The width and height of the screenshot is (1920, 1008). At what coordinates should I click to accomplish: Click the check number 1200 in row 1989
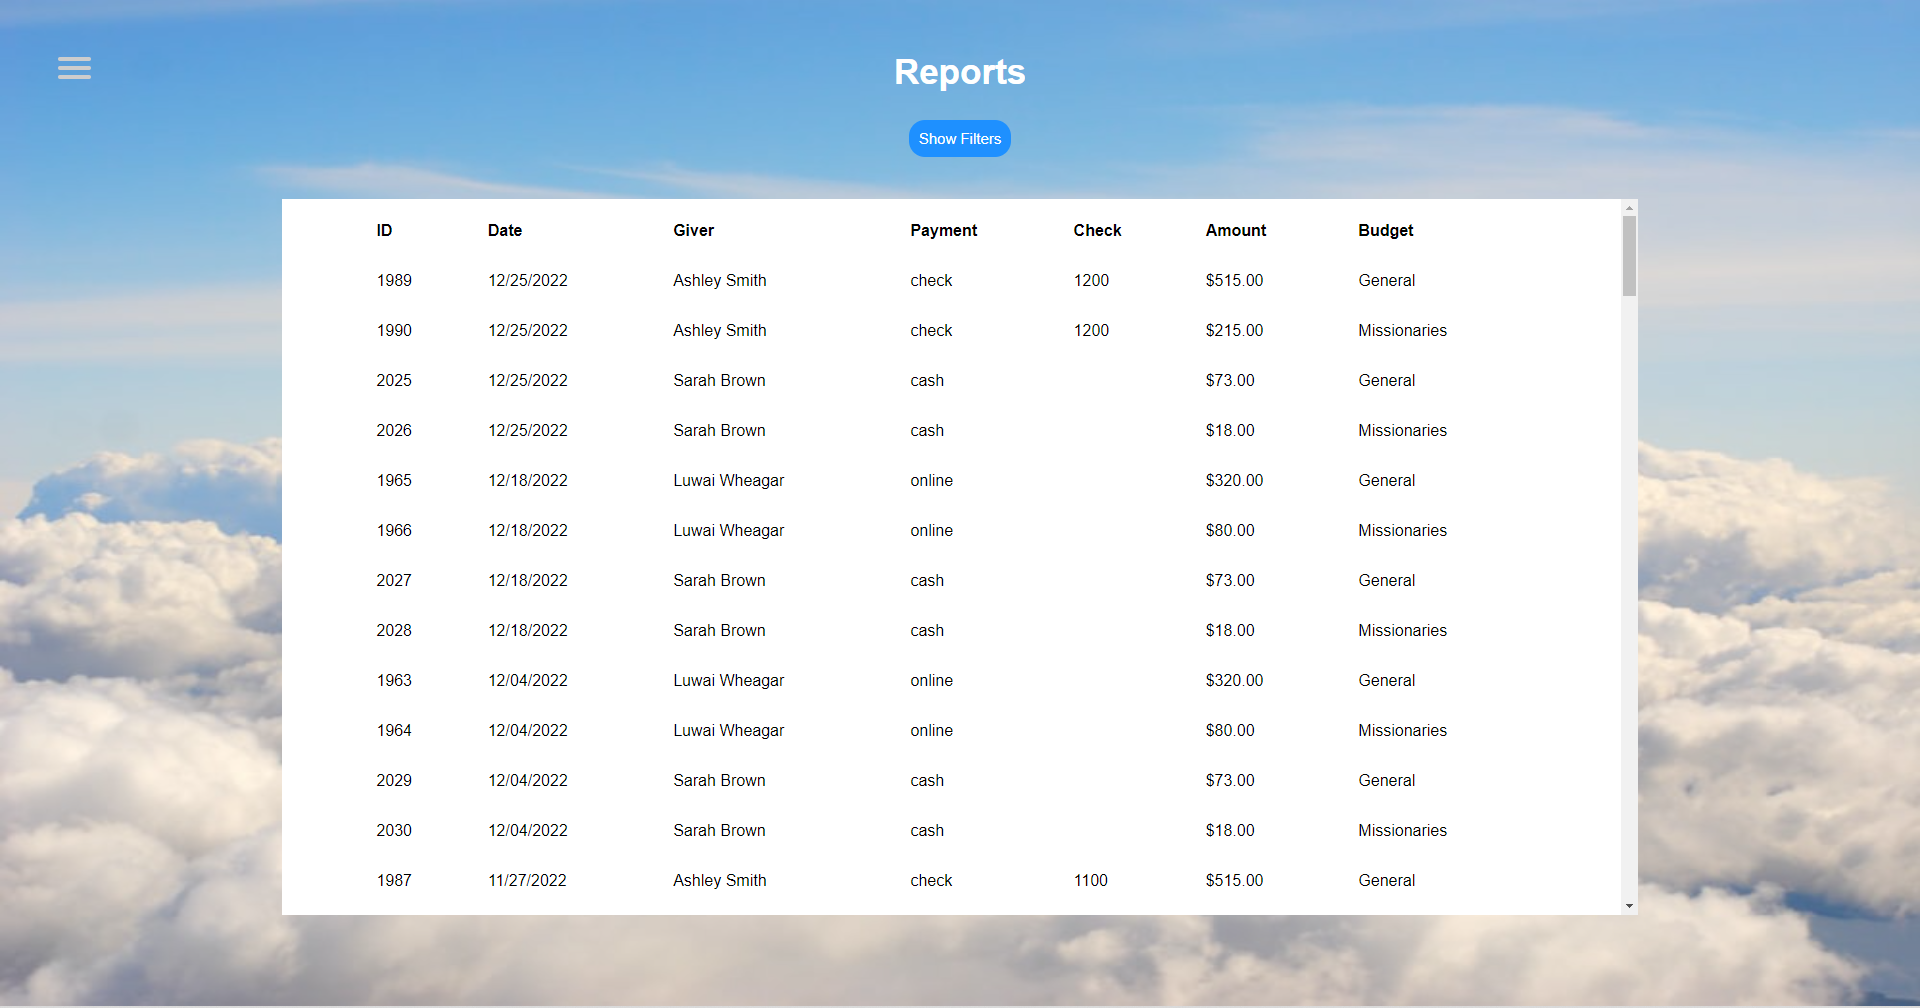pyautogui.click(x=1091, y=280)
